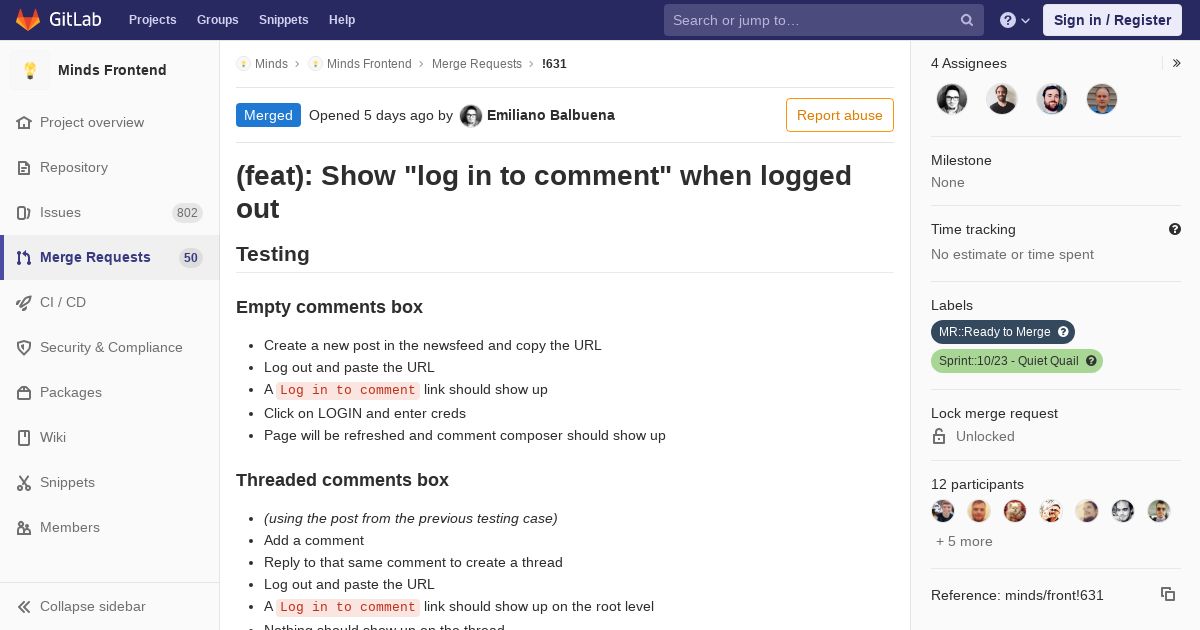Click Emiliano Balbuena's author avatar

tap(471, 116)
